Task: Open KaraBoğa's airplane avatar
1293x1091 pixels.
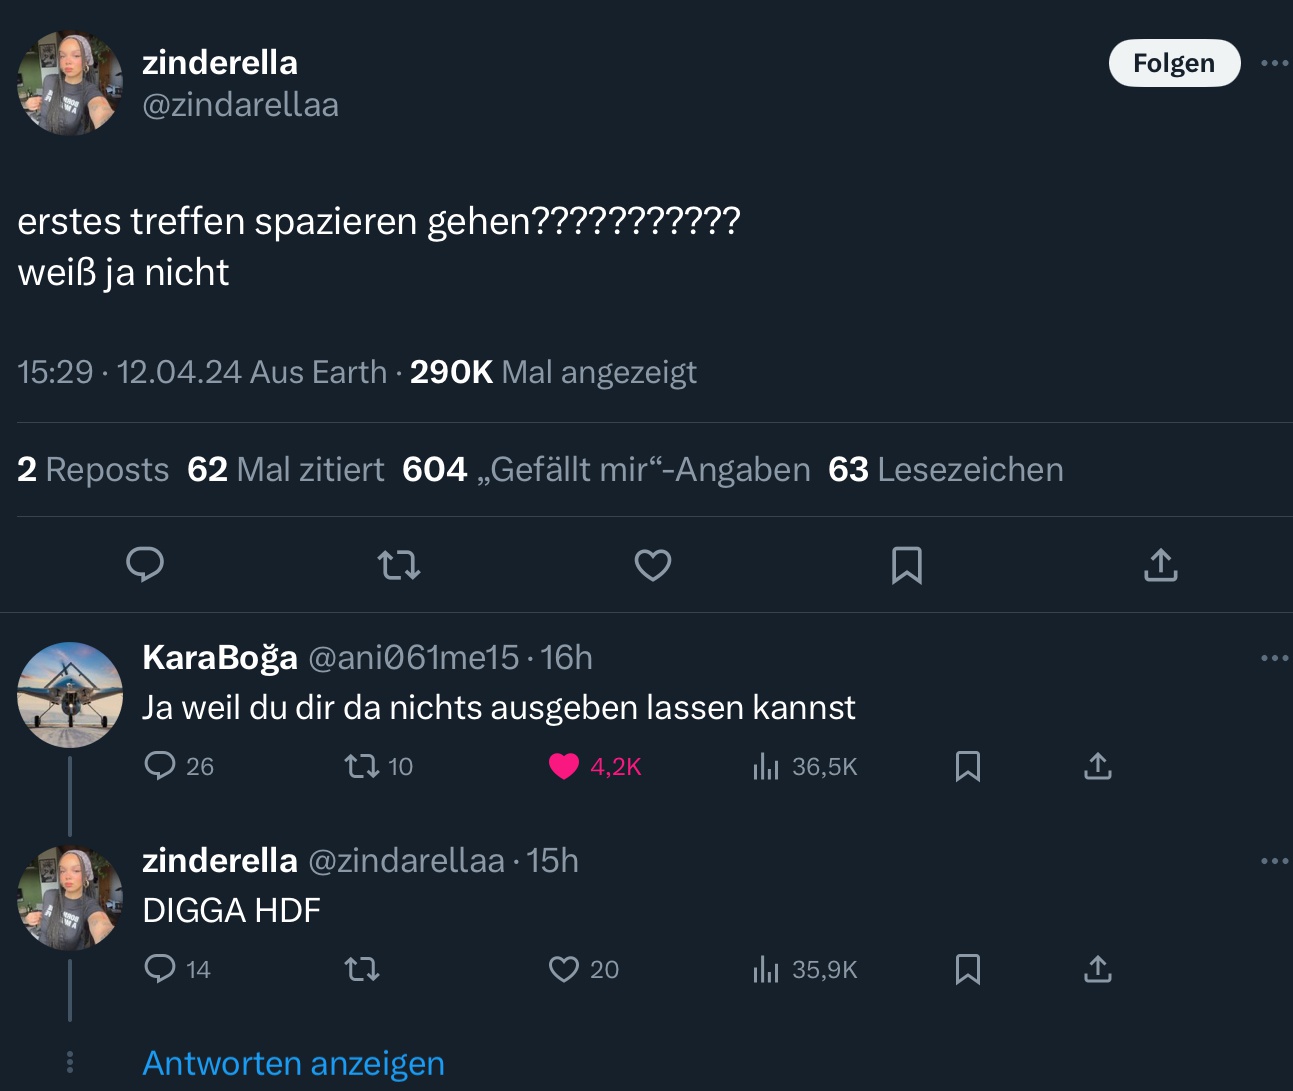Action: 70,695
